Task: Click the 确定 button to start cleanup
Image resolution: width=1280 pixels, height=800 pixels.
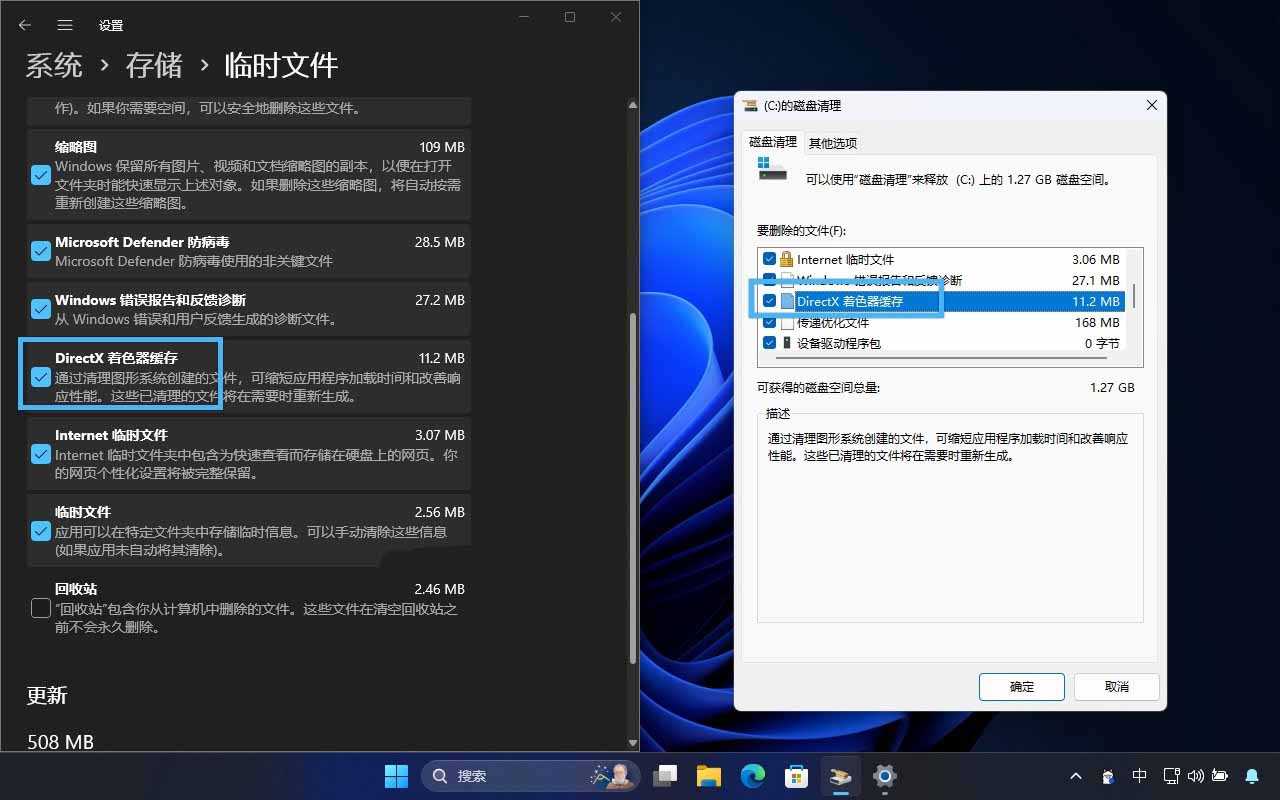Action: point(1021,687)
